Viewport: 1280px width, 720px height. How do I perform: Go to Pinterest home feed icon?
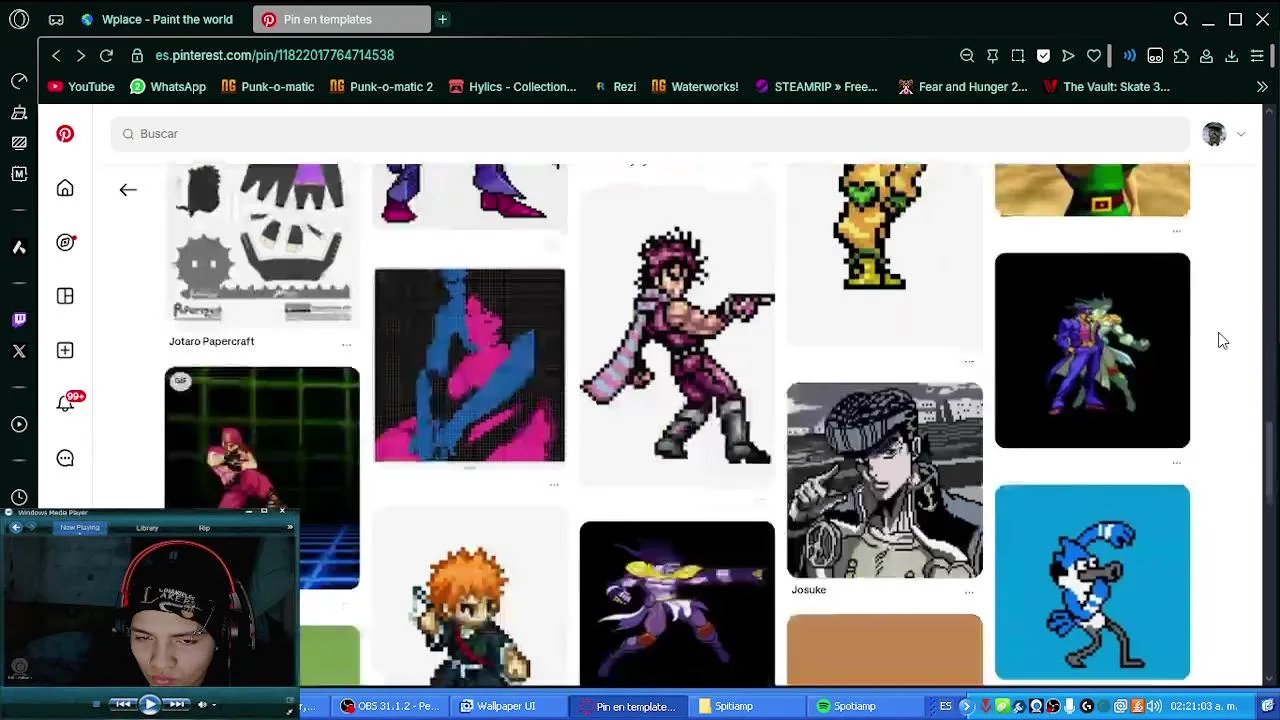coord(65,188)
